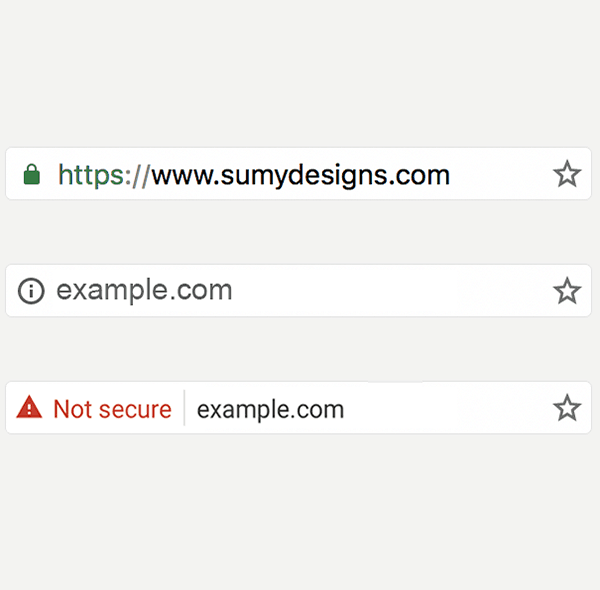Click the red 'Not secure' label
Image resolution: width=600 pixels, height=590 pixels.
pos(112,409)
